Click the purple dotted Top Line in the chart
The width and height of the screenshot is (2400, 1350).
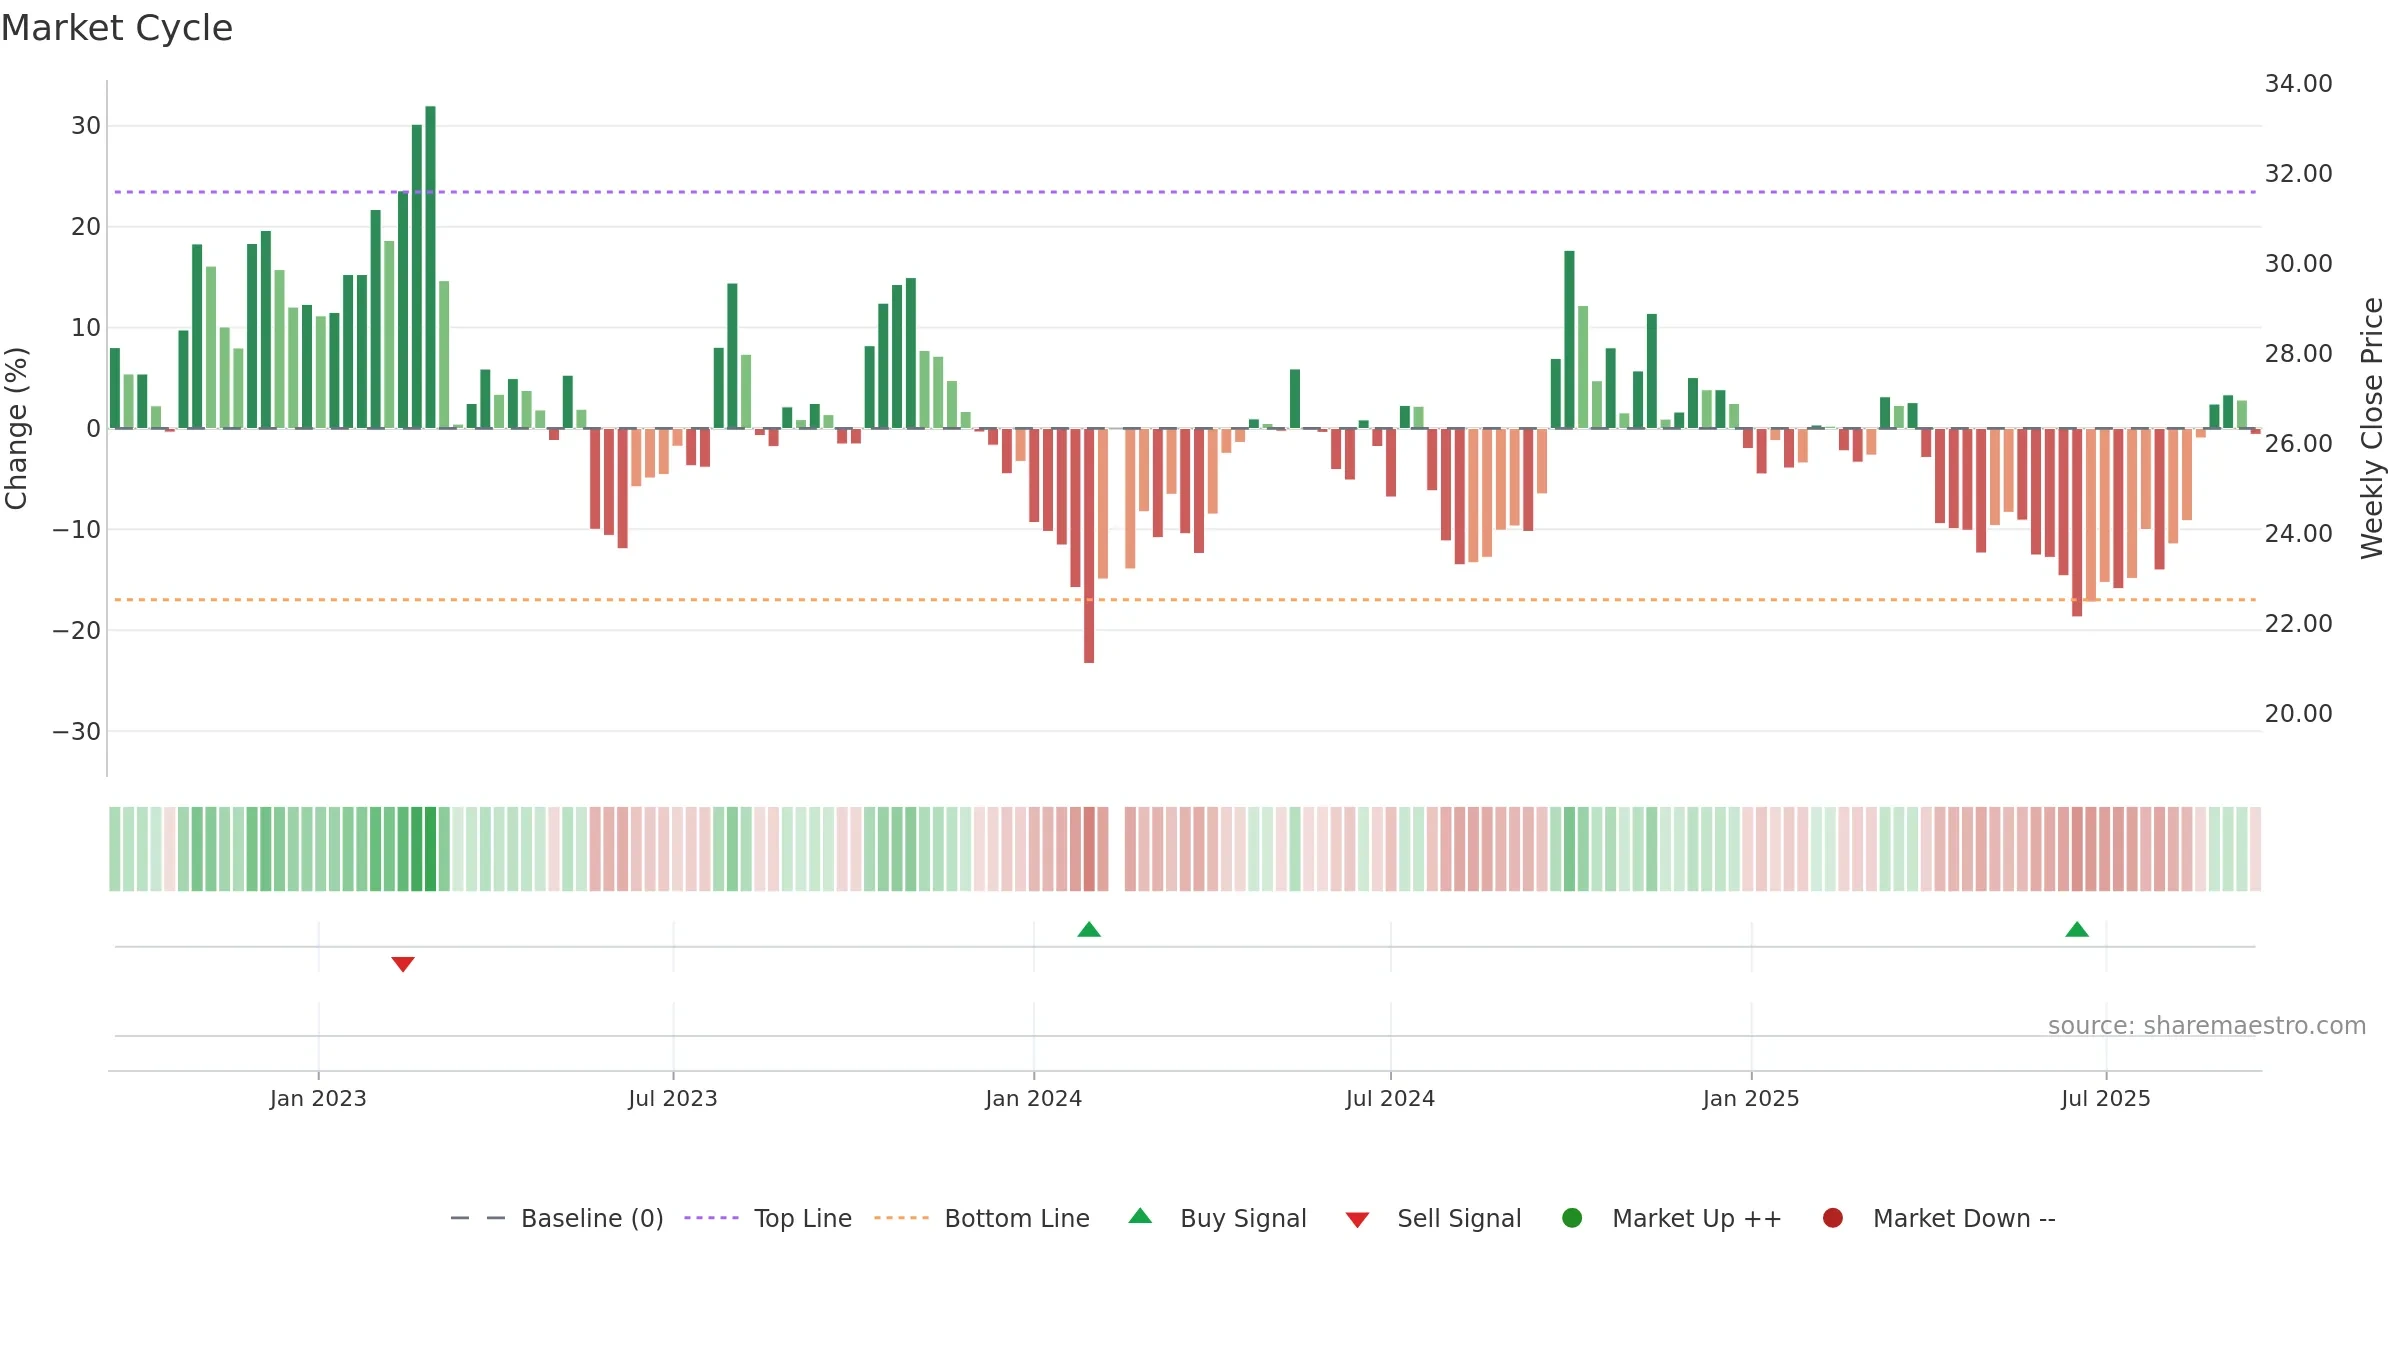(x=1185, y=192)
